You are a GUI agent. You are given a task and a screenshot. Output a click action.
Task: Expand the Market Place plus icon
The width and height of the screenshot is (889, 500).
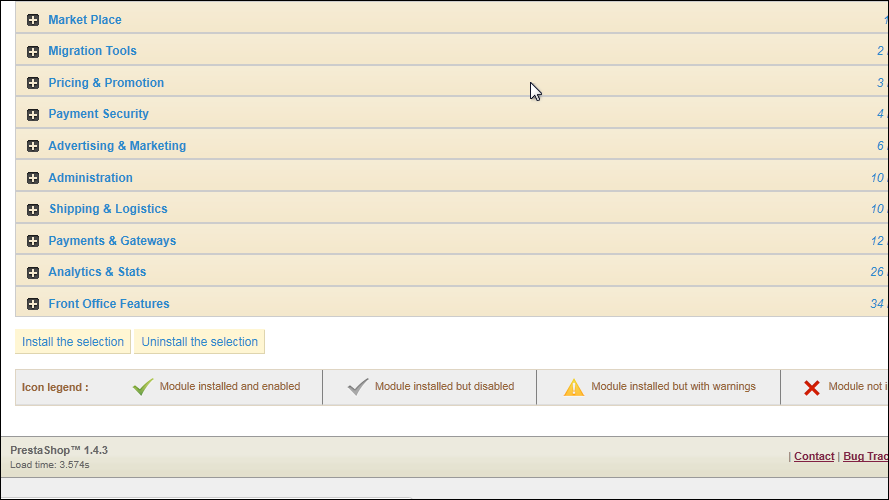pos(33,20)
